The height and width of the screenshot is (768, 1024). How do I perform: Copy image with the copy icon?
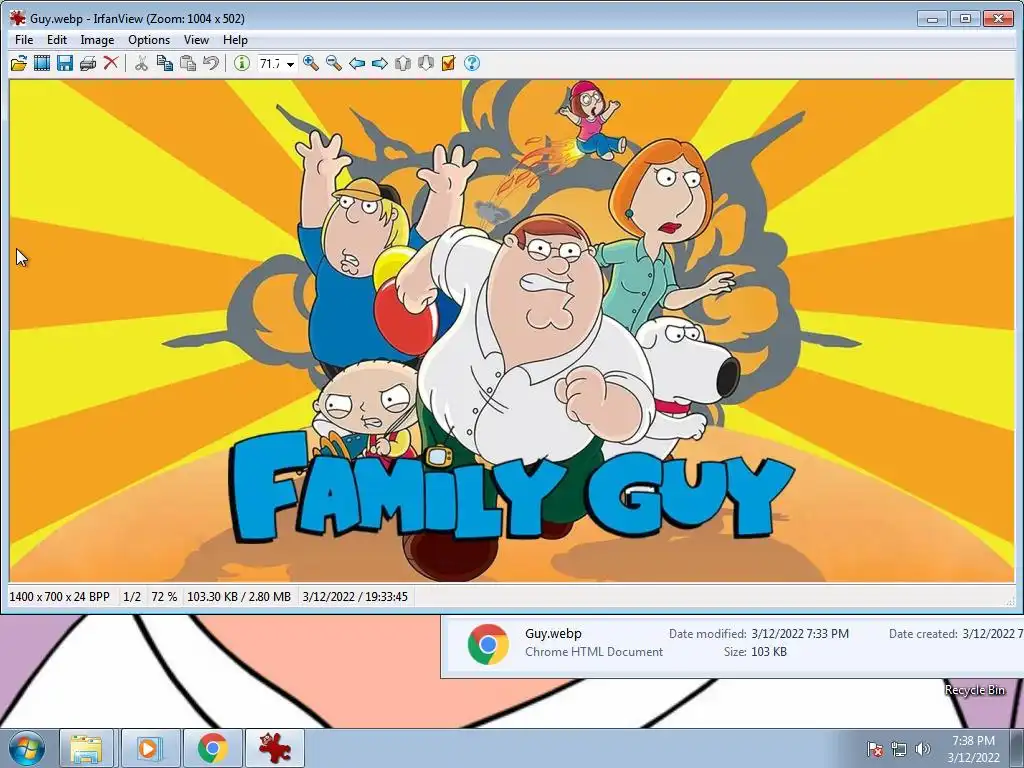coord(165,63)
